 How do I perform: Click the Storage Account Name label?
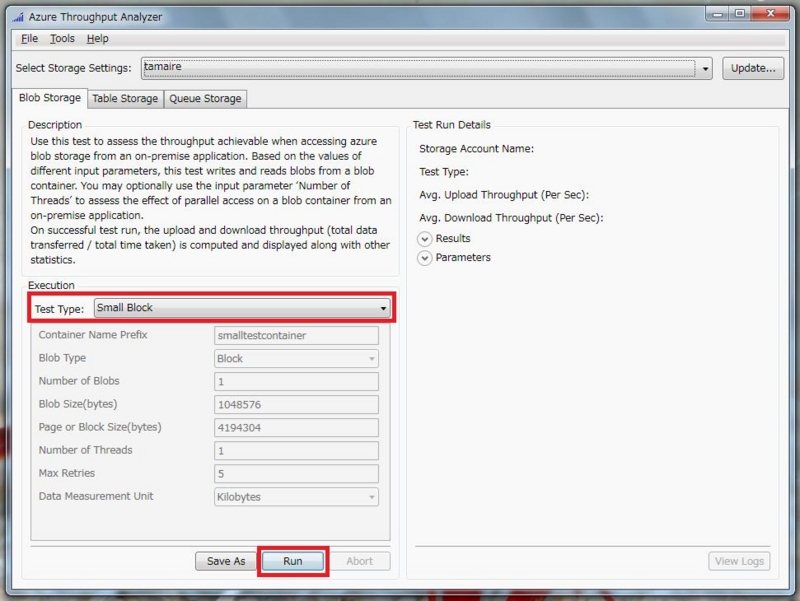[x=477, y=149]
